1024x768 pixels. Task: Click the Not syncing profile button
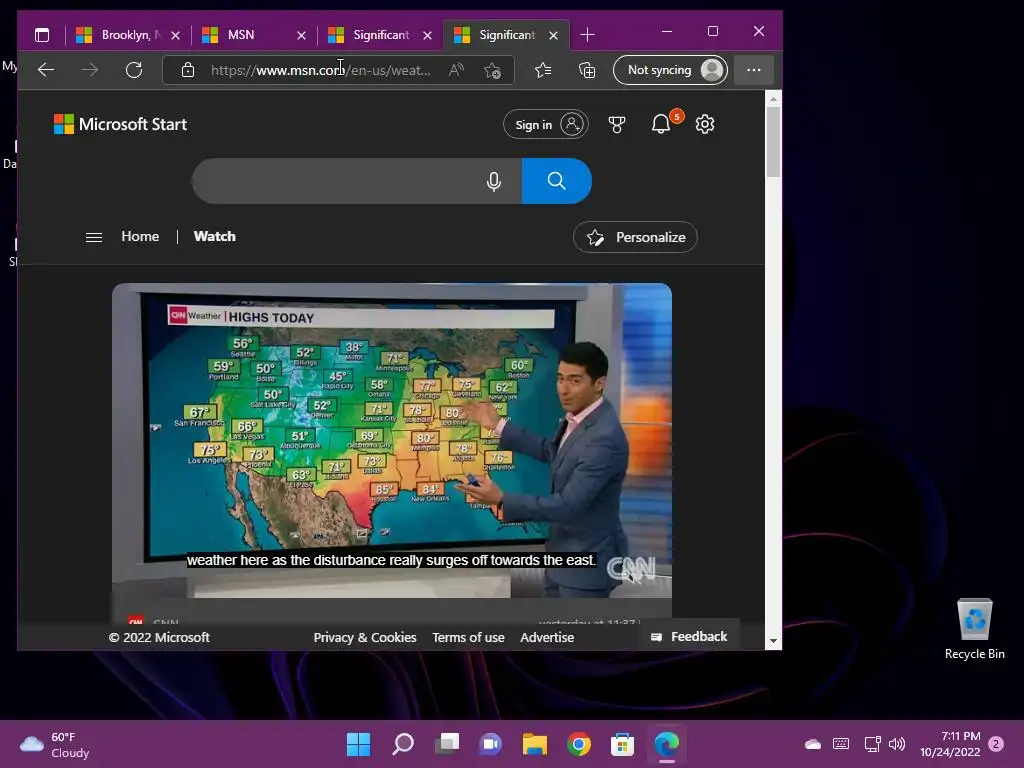[671, 70]
